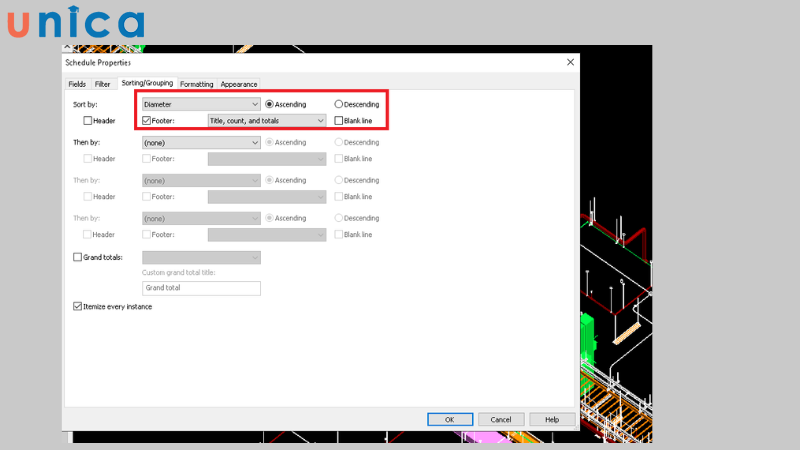The image size is (800, 450).
Task: Enable Header checkbox under Sort by
Action: (88, 121)
